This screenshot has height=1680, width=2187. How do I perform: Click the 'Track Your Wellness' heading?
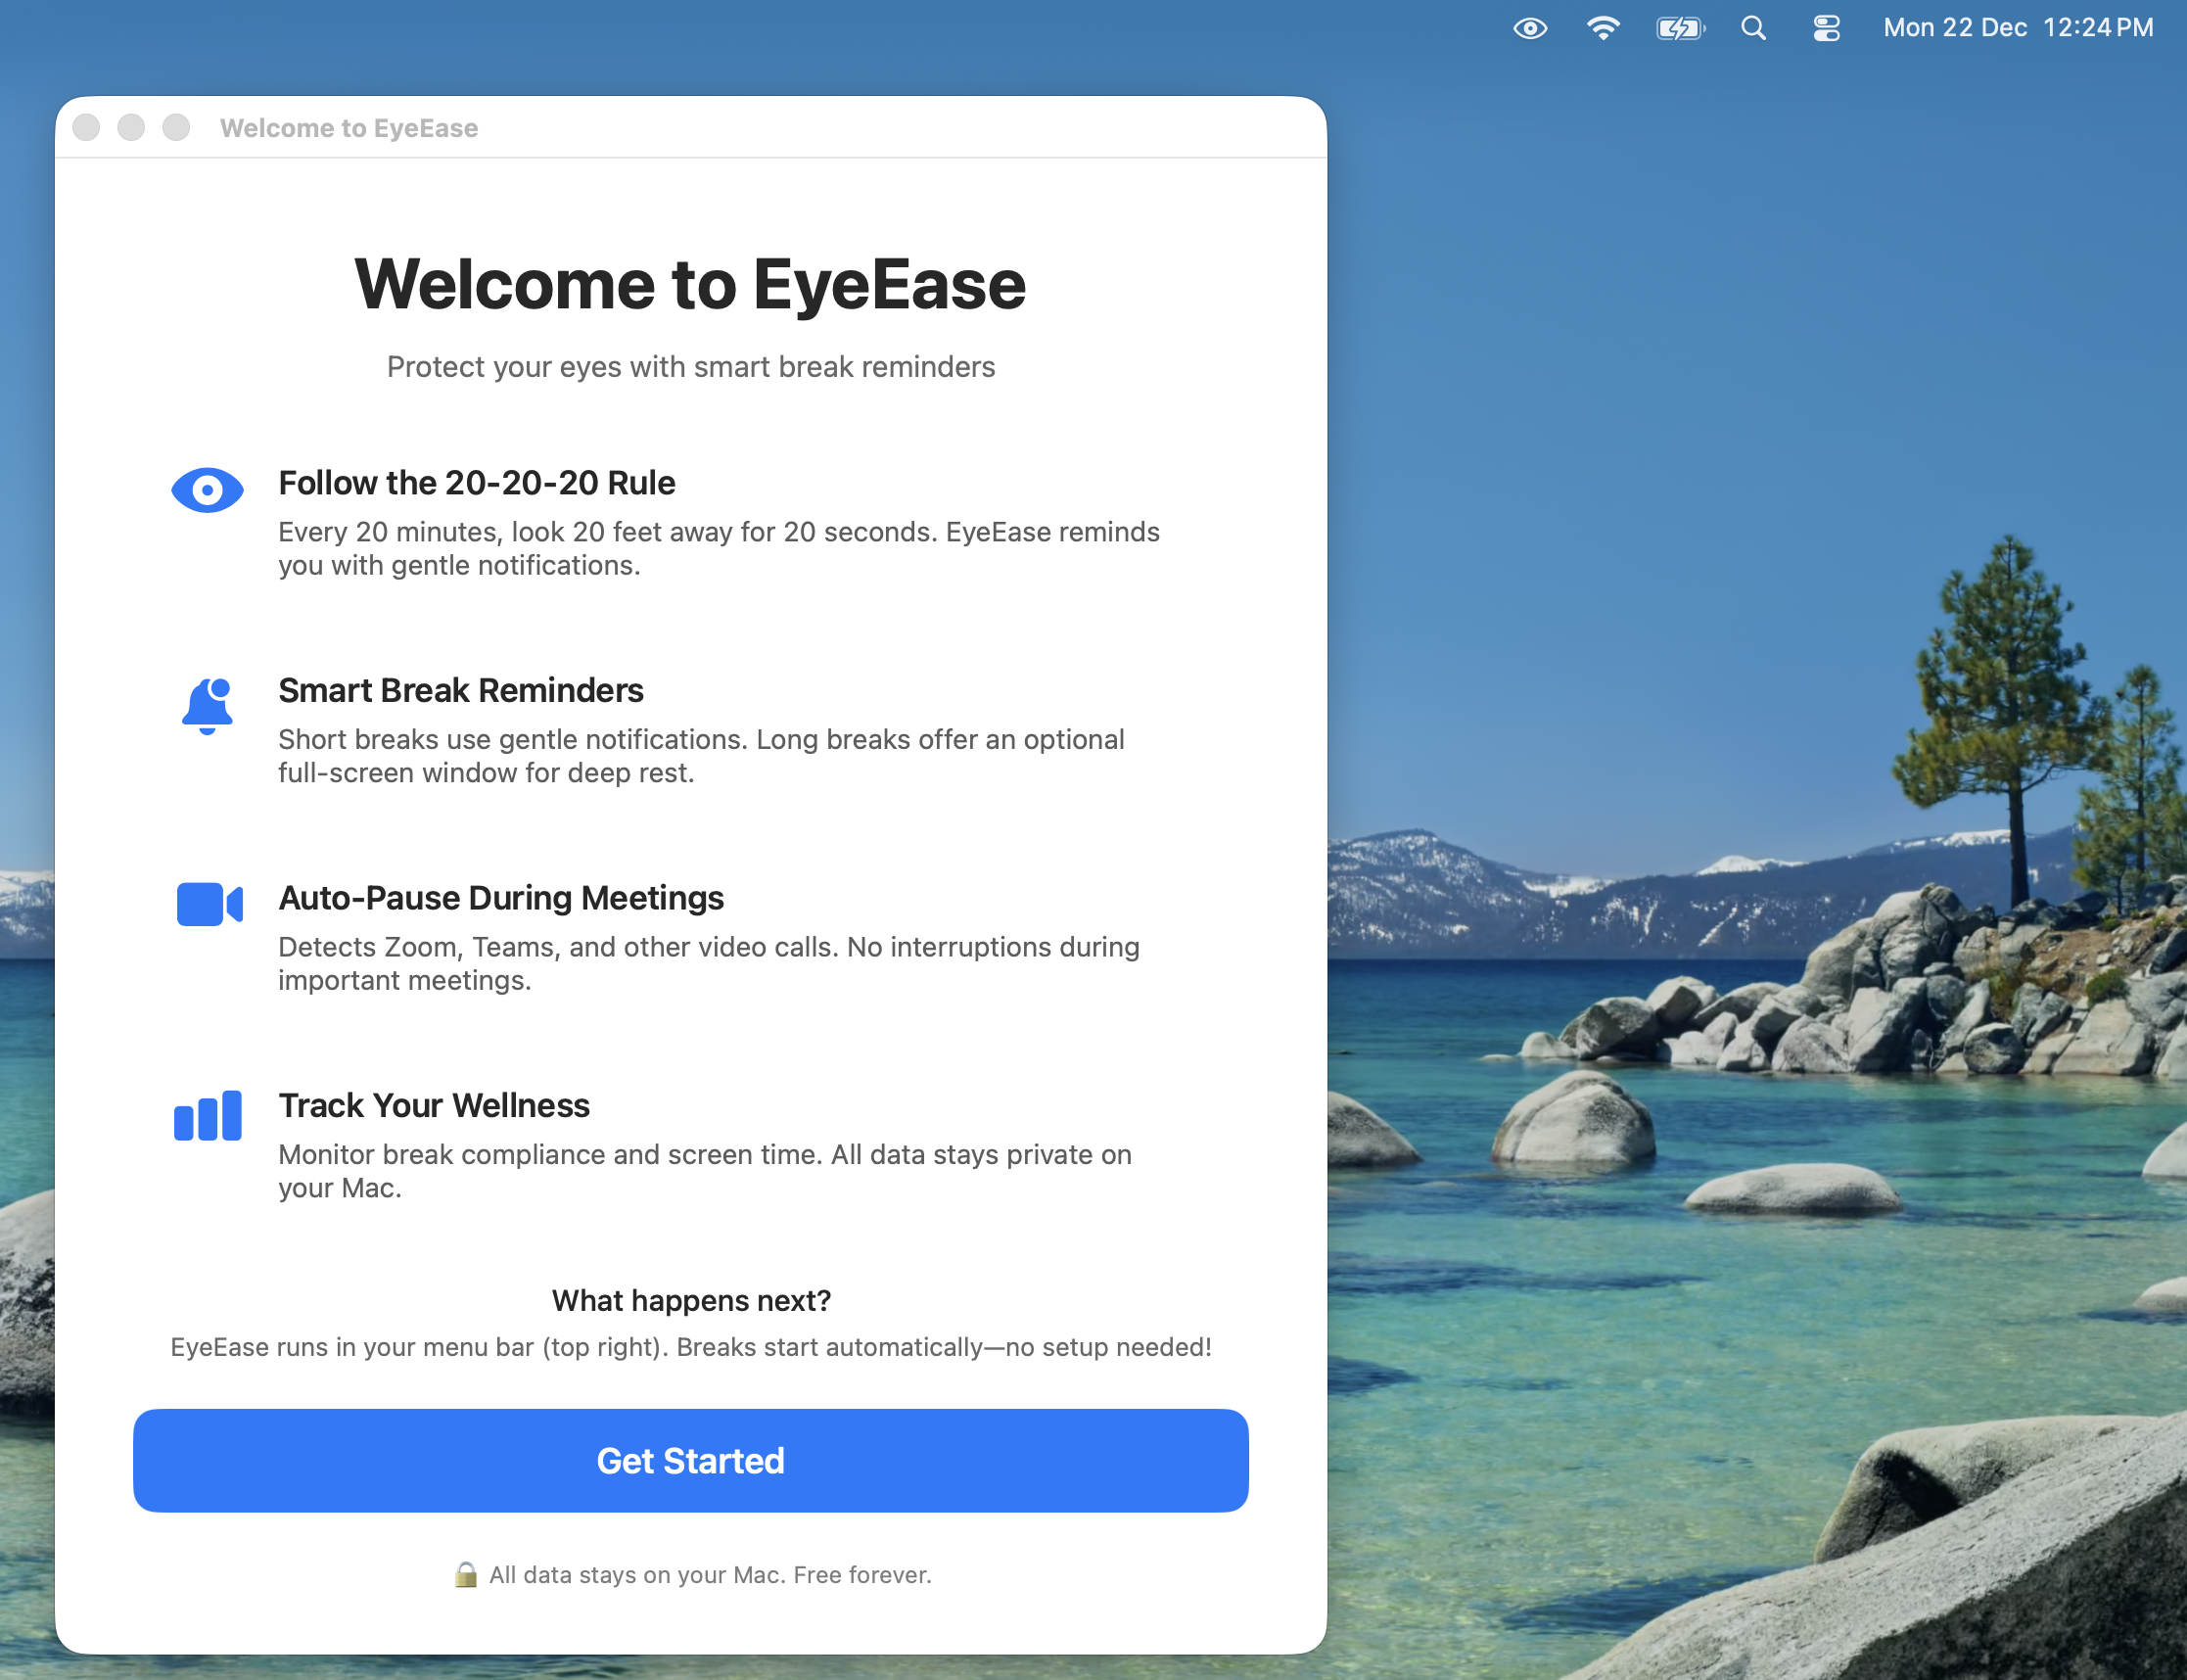pos(434,1105)
